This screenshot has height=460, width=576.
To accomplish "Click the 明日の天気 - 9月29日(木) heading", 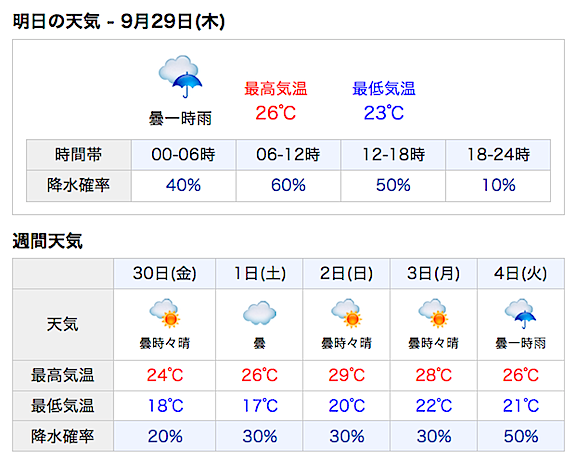I will pyautogui.click(x=119, y=21).
